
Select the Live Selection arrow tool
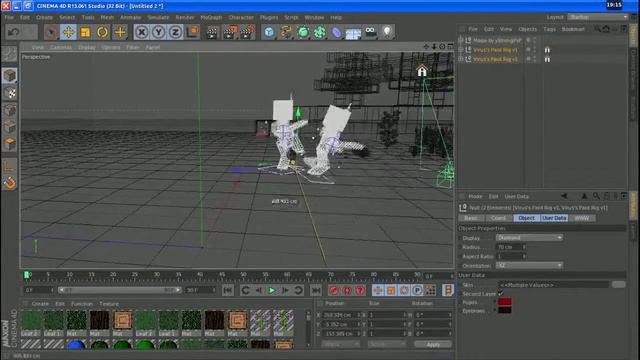click(x=51, y=32)
